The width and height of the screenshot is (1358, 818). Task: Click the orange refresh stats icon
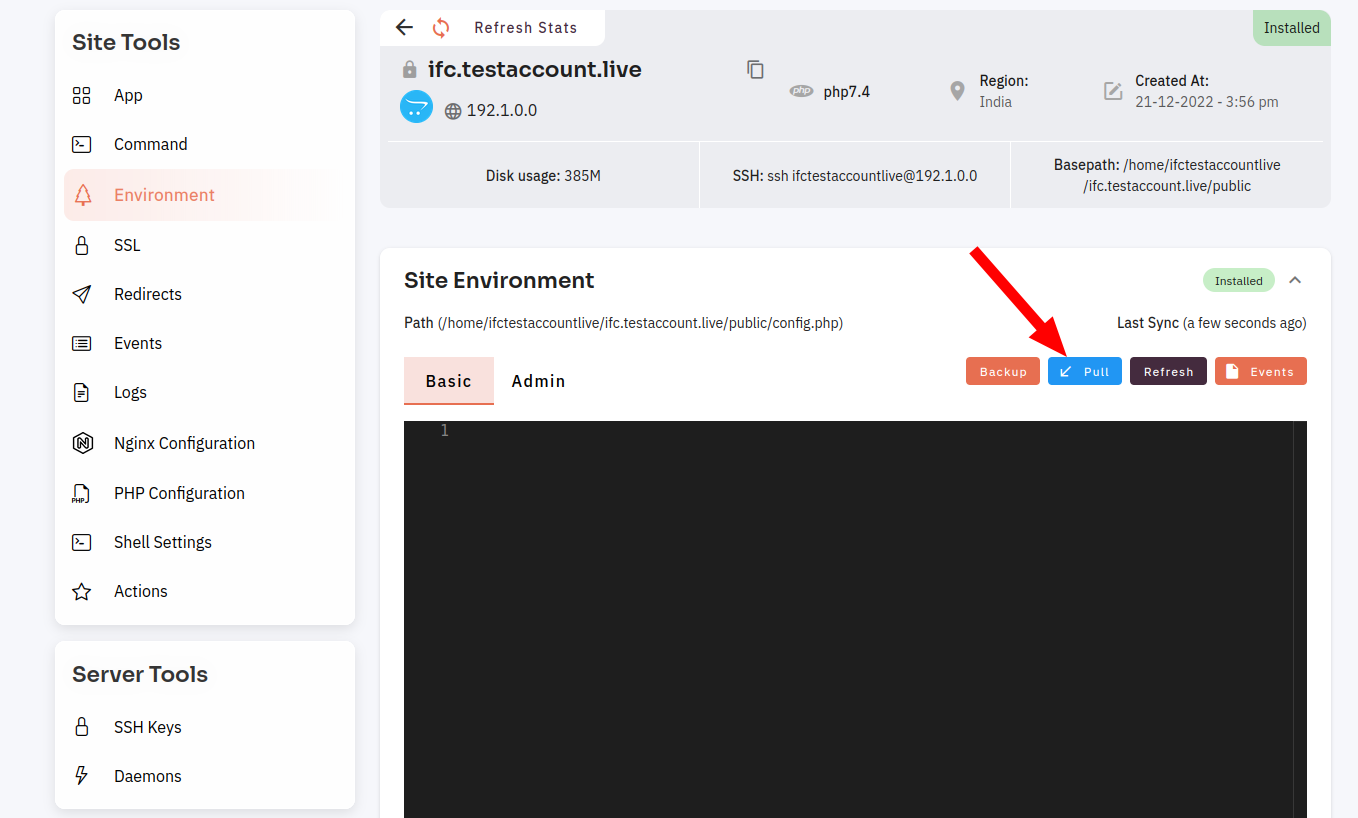[441, 28]
